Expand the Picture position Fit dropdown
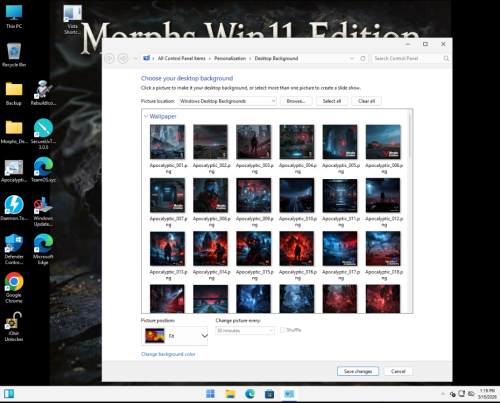This screenshot has height=403, width=500. click(174, 336)
